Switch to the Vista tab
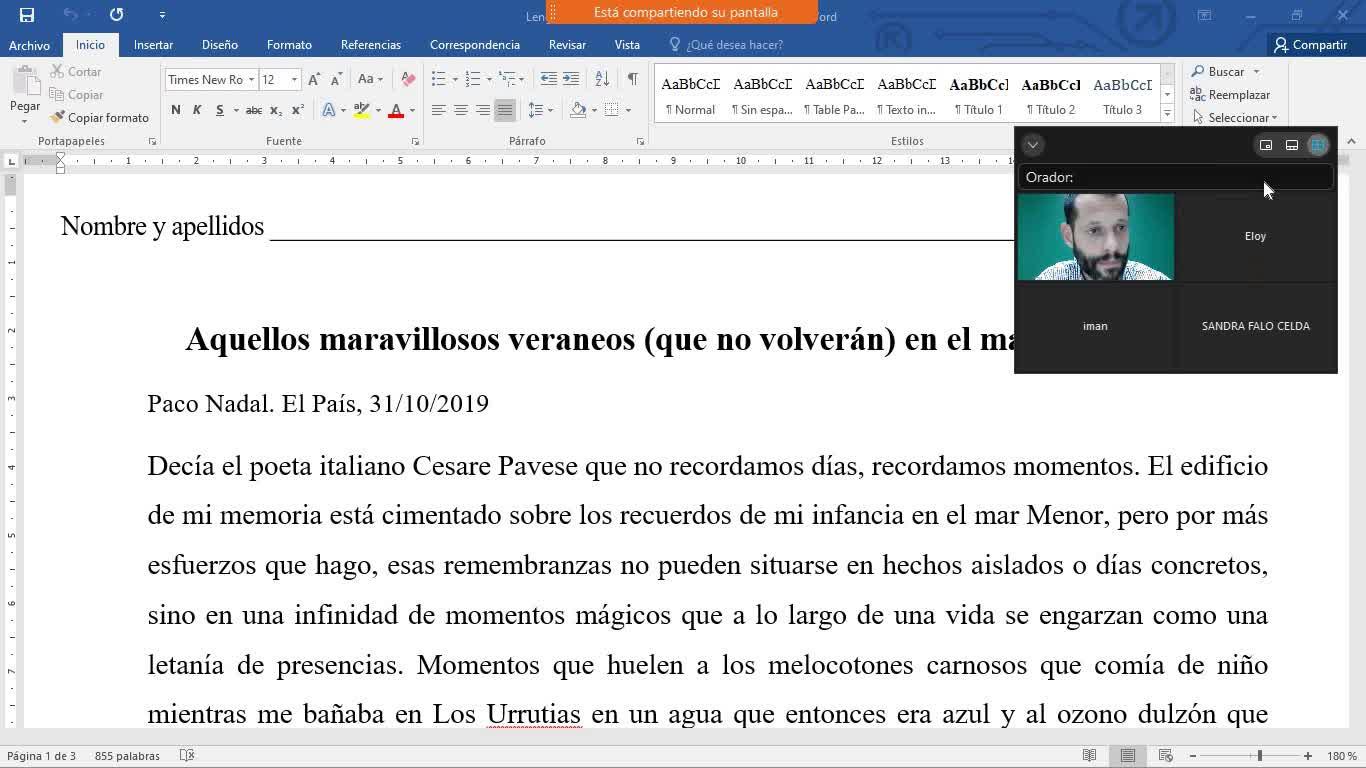Screen dimensions: 1366x768 coord(627,45)
